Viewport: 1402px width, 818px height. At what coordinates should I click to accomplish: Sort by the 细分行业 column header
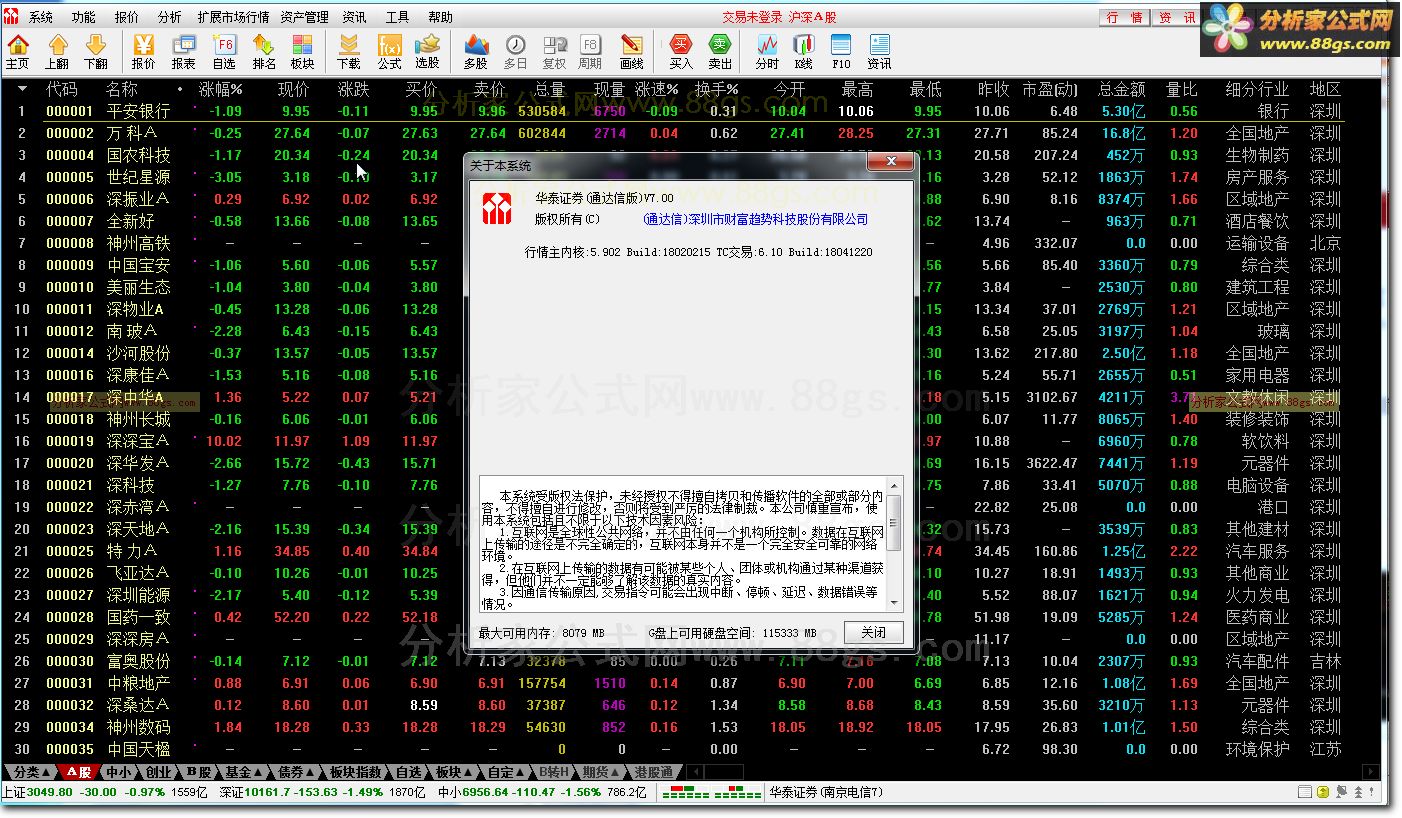pyautogui.click(x=1257, y=88)
